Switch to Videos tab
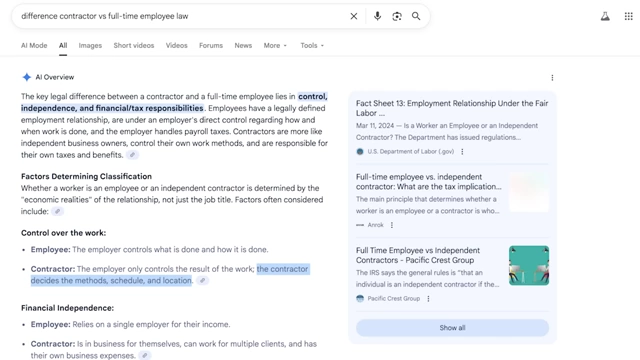The image size is (640, 360). click(x=176, y=46)
